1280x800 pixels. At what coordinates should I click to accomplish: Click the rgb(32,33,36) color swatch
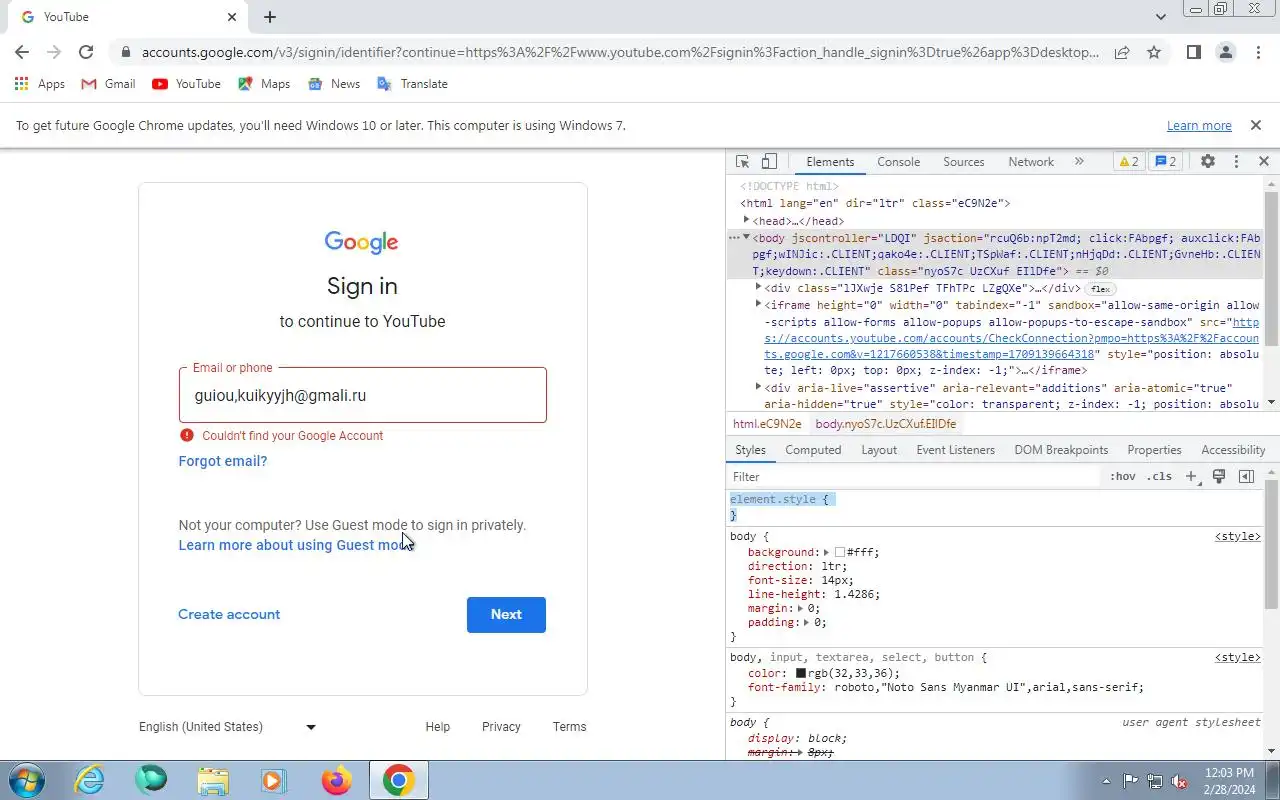point(801,673)
